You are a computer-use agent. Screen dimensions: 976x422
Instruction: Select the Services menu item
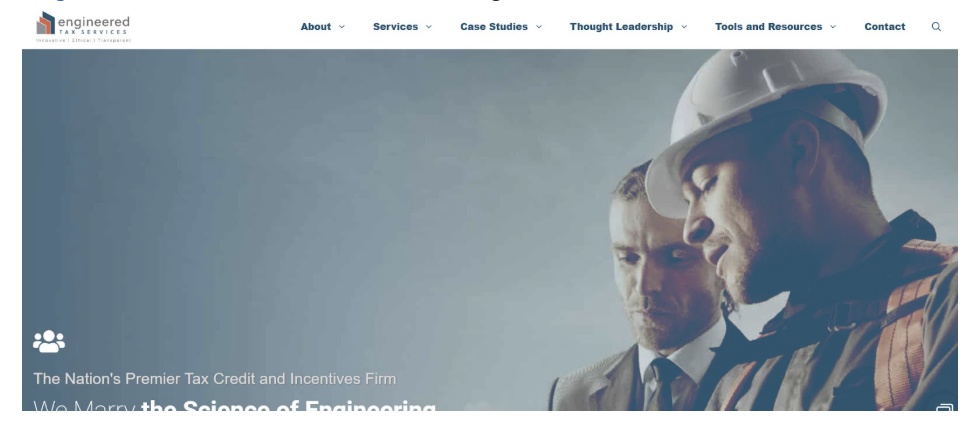pyautogui.click(x=395, y=27)
